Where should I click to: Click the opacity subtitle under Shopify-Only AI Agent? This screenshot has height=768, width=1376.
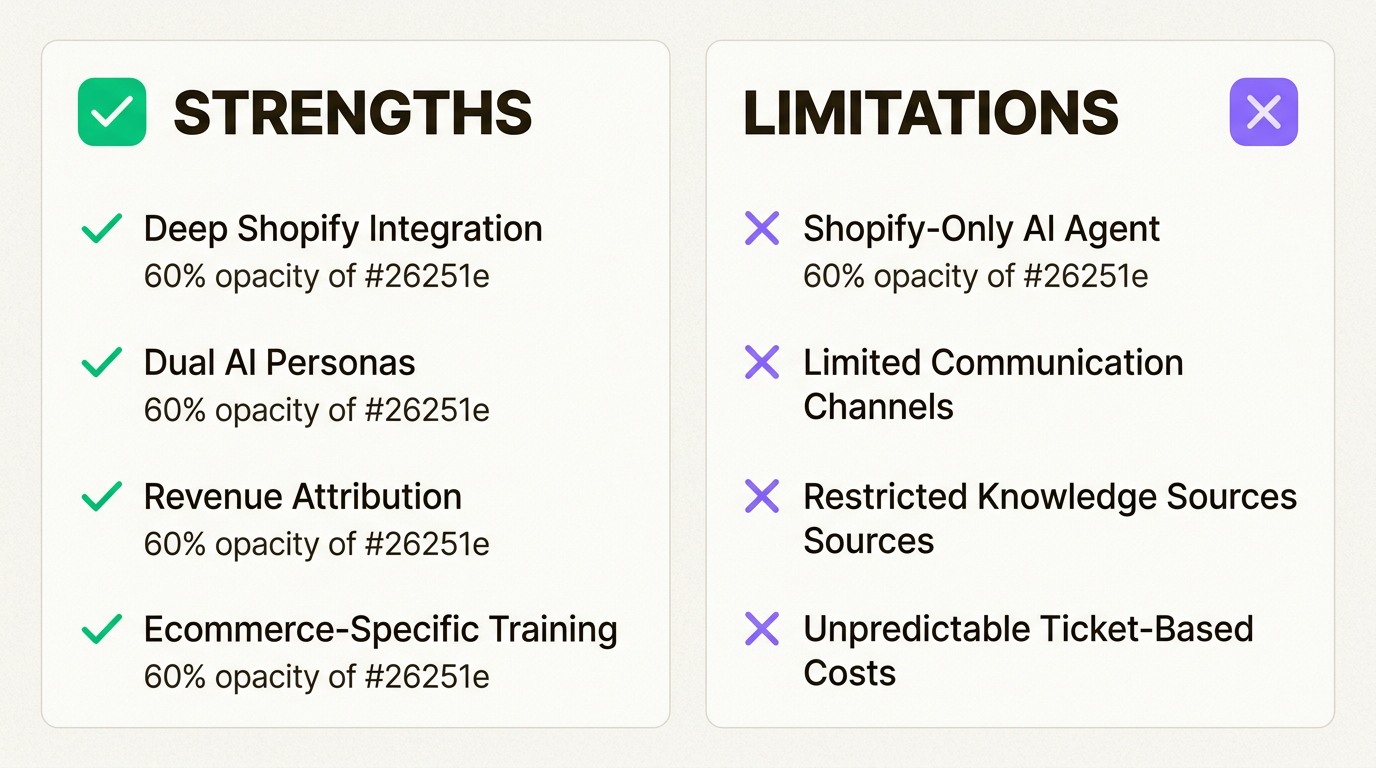[x=975, y=276]
